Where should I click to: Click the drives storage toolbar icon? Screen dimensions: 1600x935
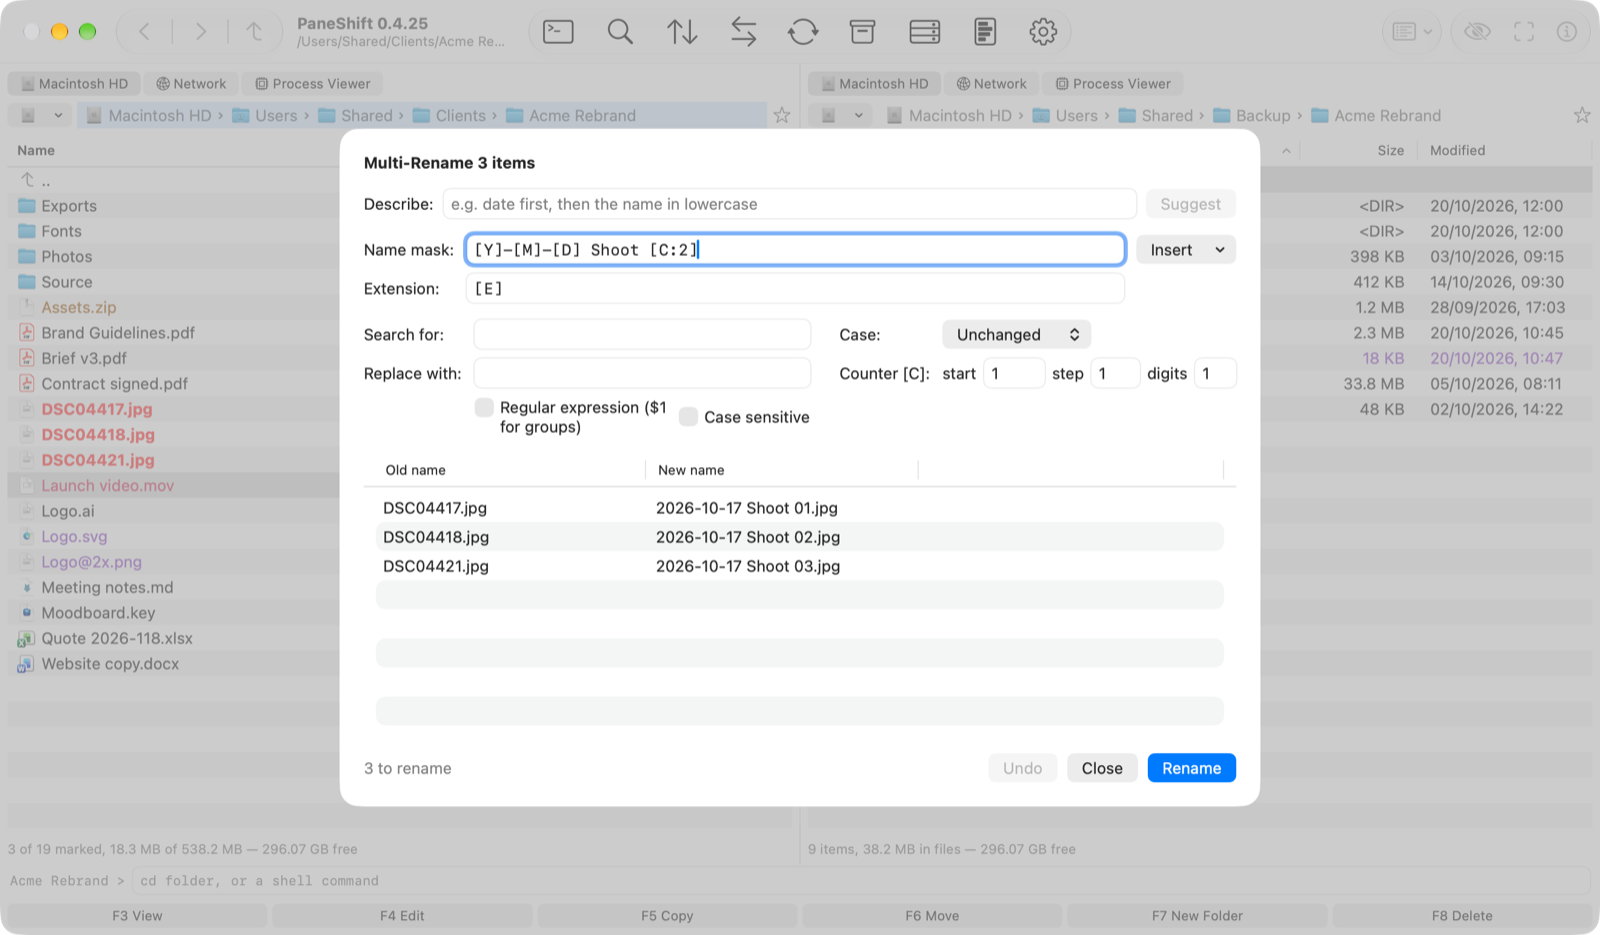point(924,32)
